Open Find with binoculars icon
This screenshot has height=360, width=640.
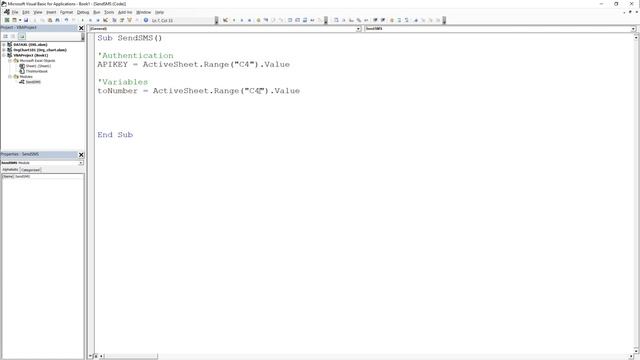point(58,20)
